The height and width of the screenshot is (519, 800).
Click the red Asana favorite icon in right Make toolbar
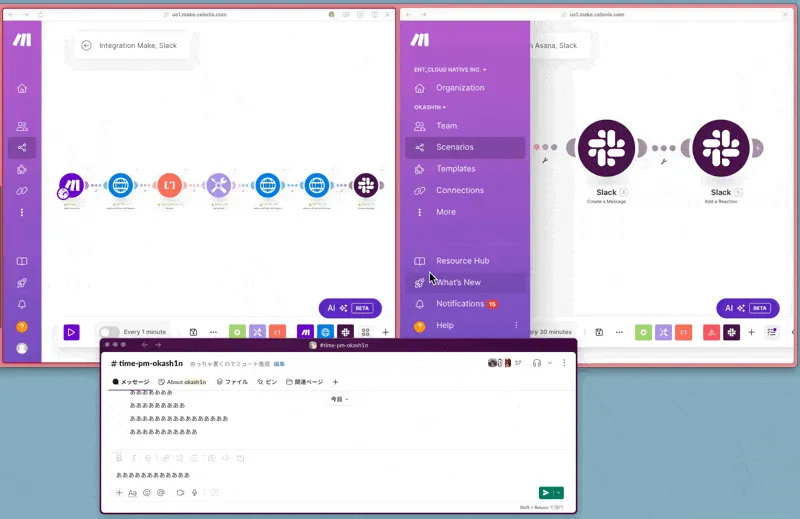(x=711, y=332)
